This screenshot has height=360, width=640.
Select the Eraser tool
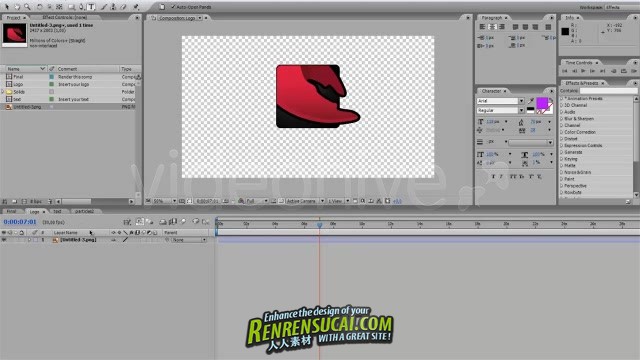point(123,7)
